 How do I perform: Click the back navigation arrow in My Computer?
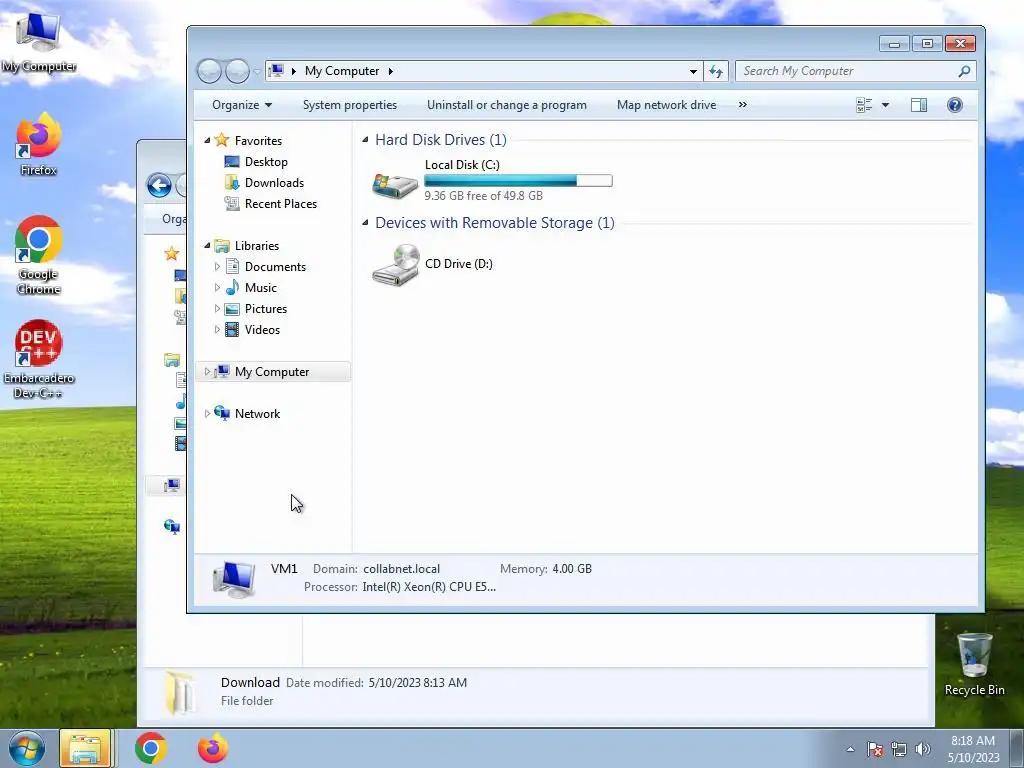point(209,71)
